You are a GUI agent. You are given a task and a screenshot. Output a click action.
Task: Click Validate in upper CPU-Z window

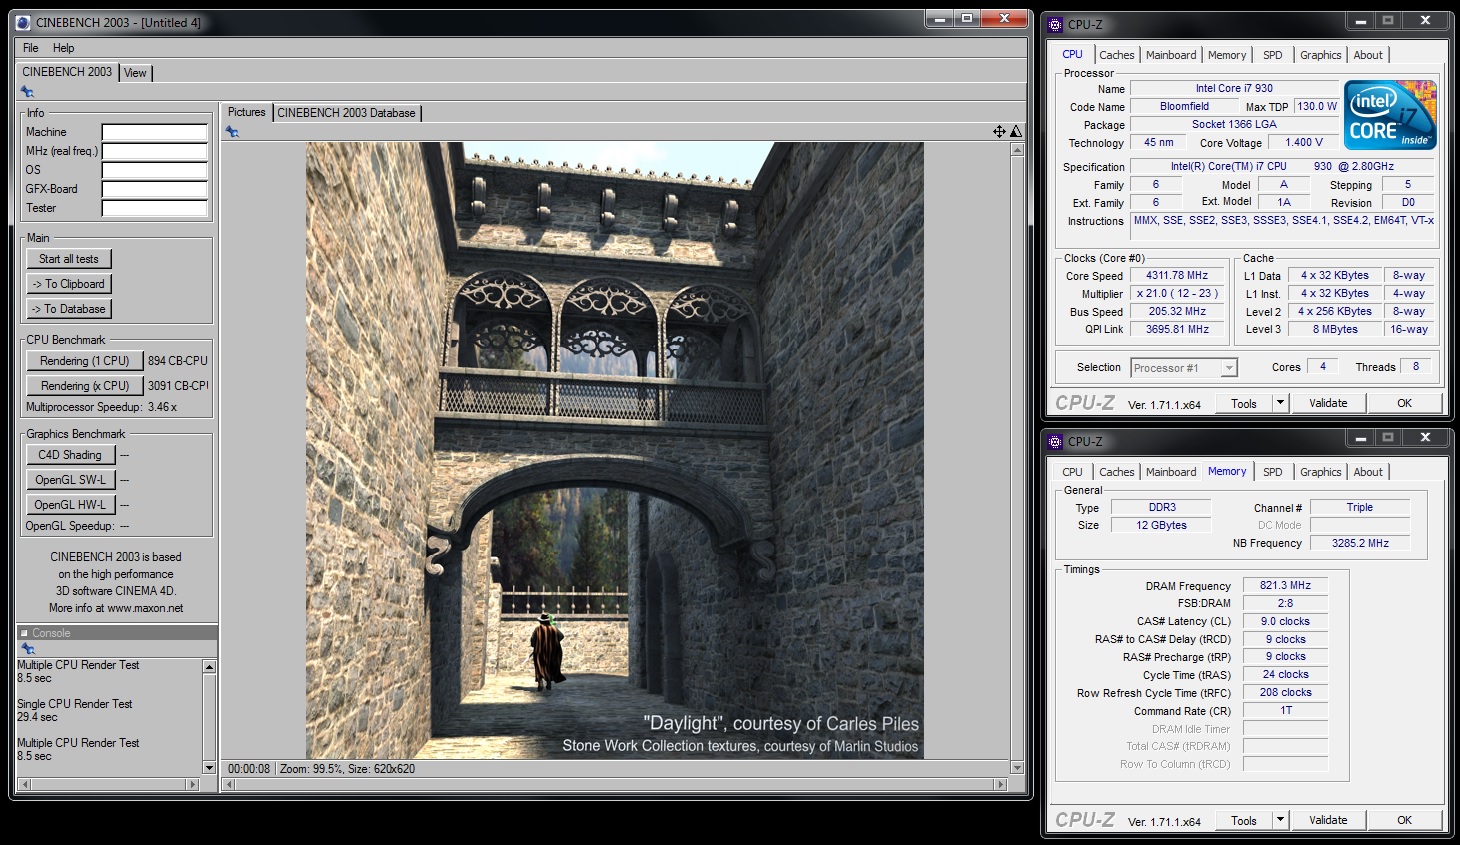pos(1328,403)
